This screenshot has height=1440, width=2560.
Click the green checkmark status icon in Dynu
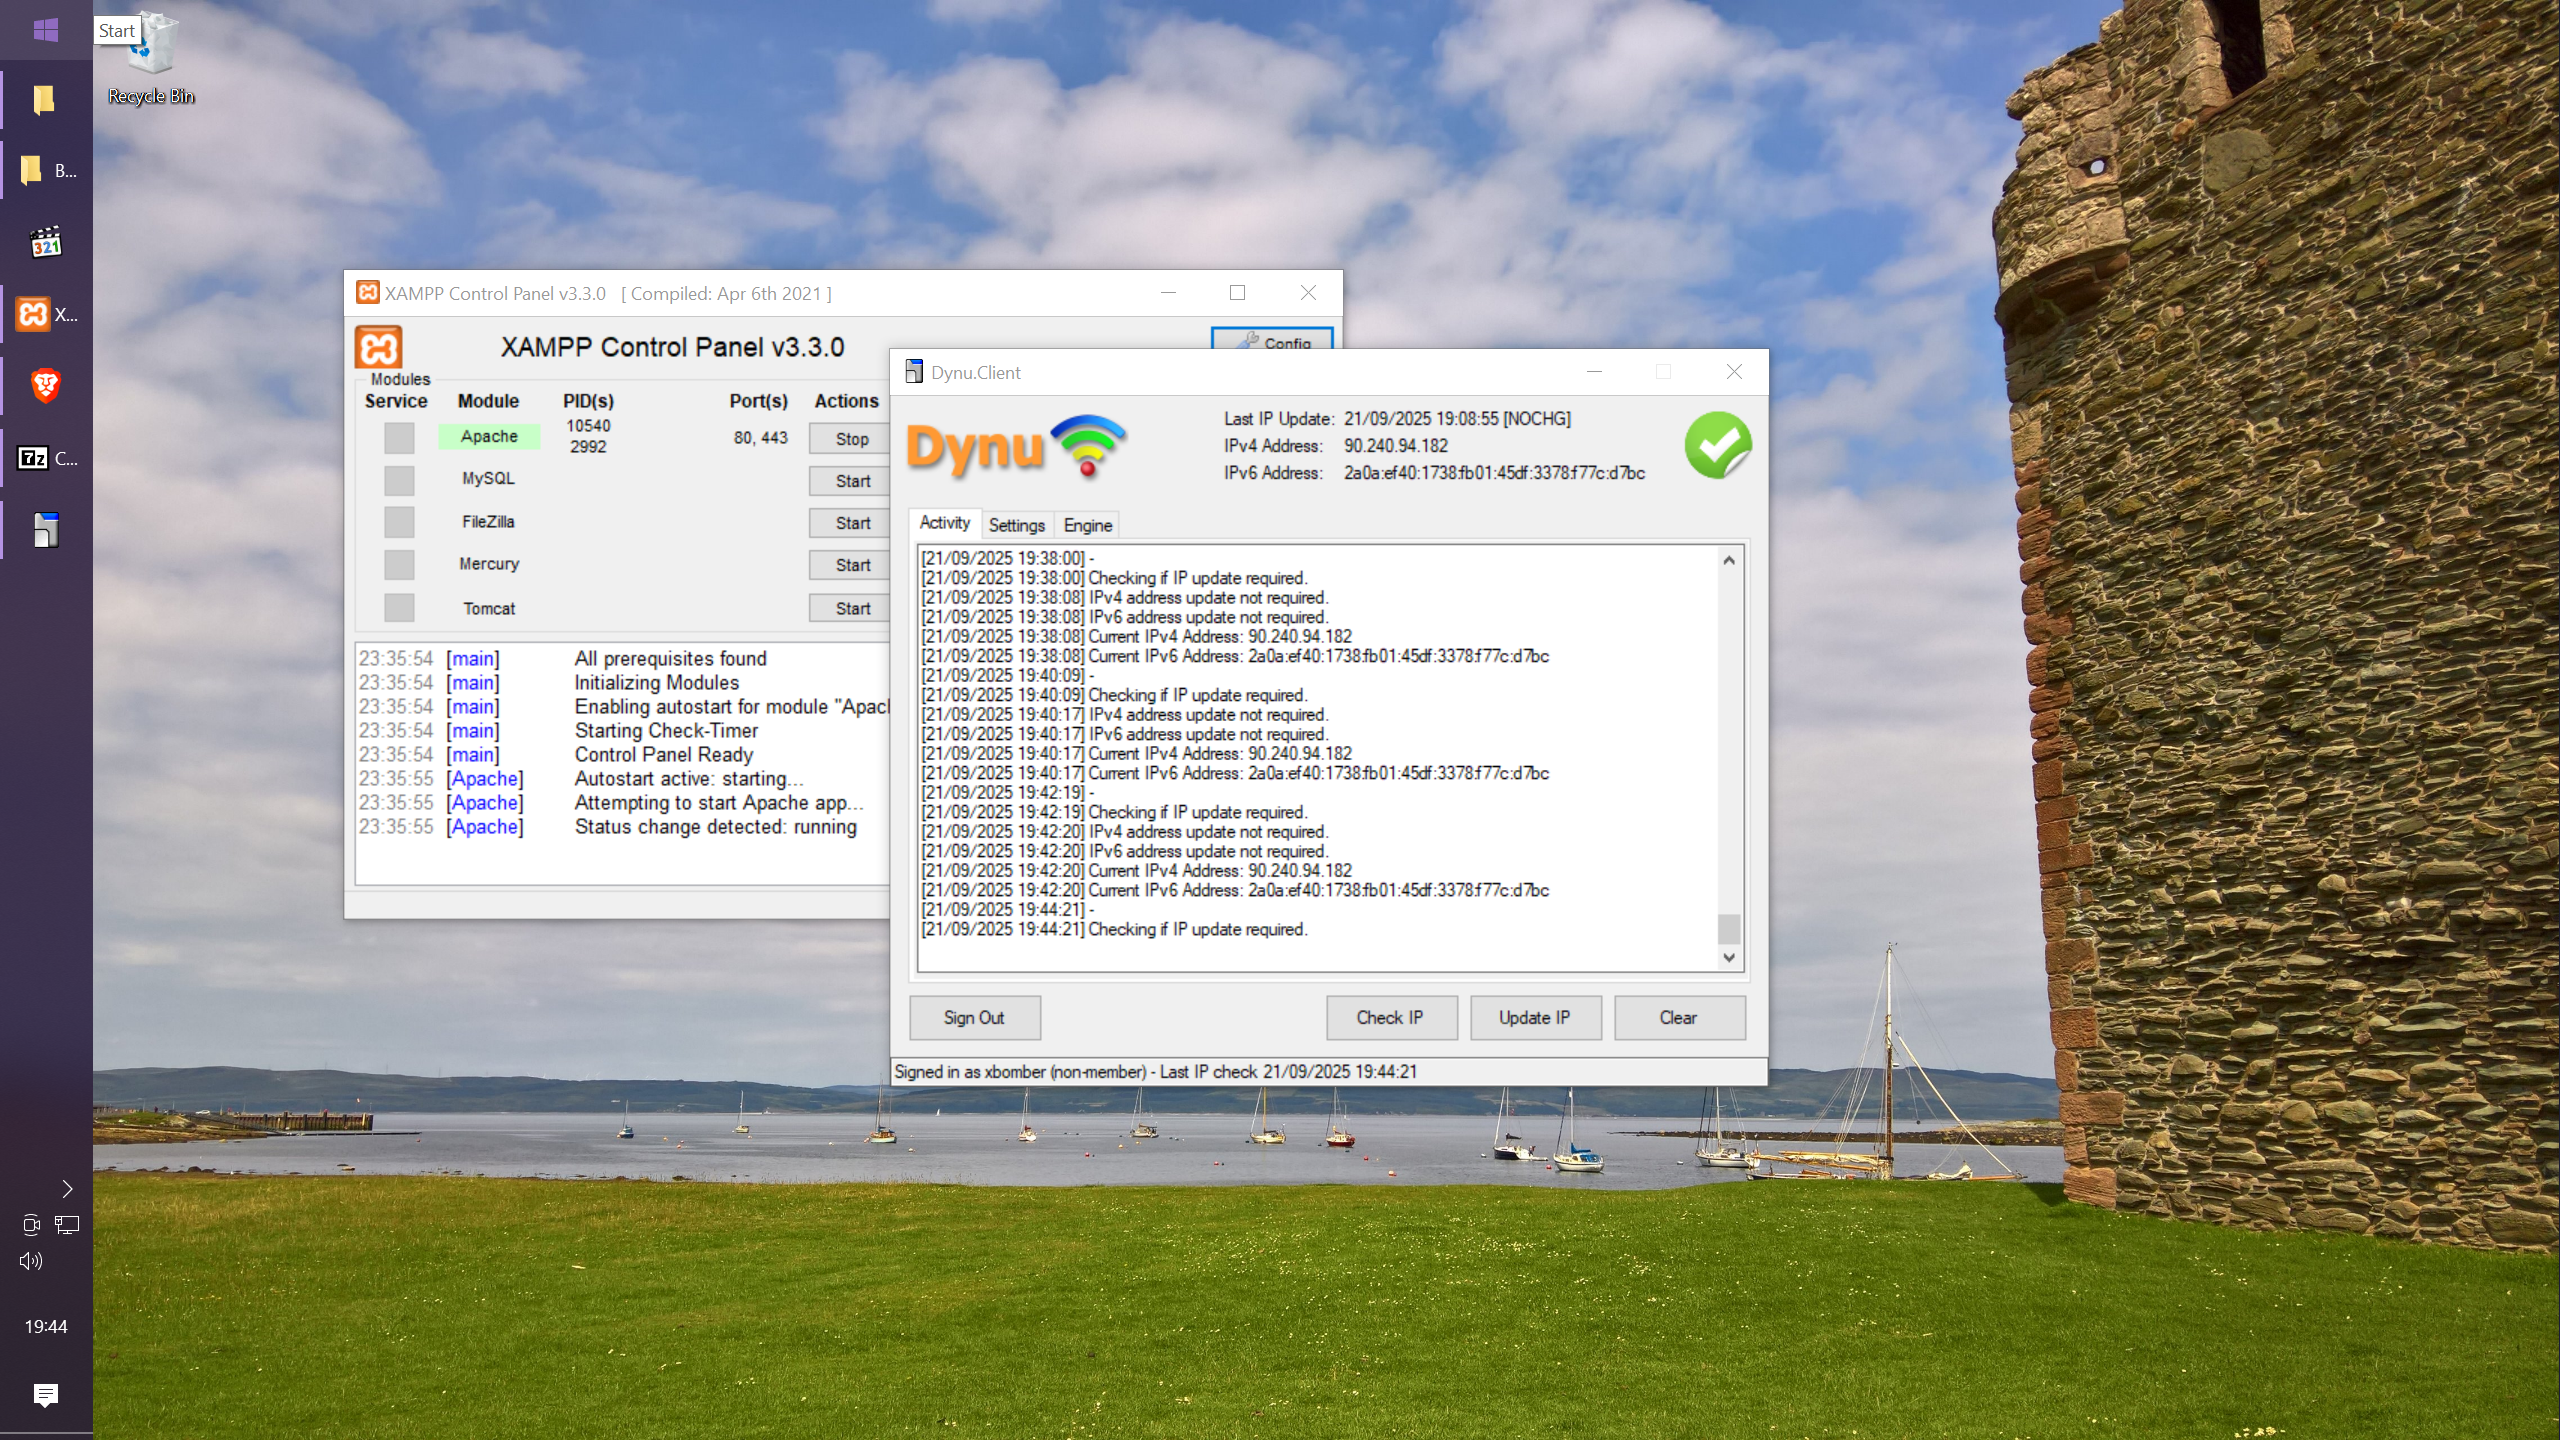[1718, 445]
